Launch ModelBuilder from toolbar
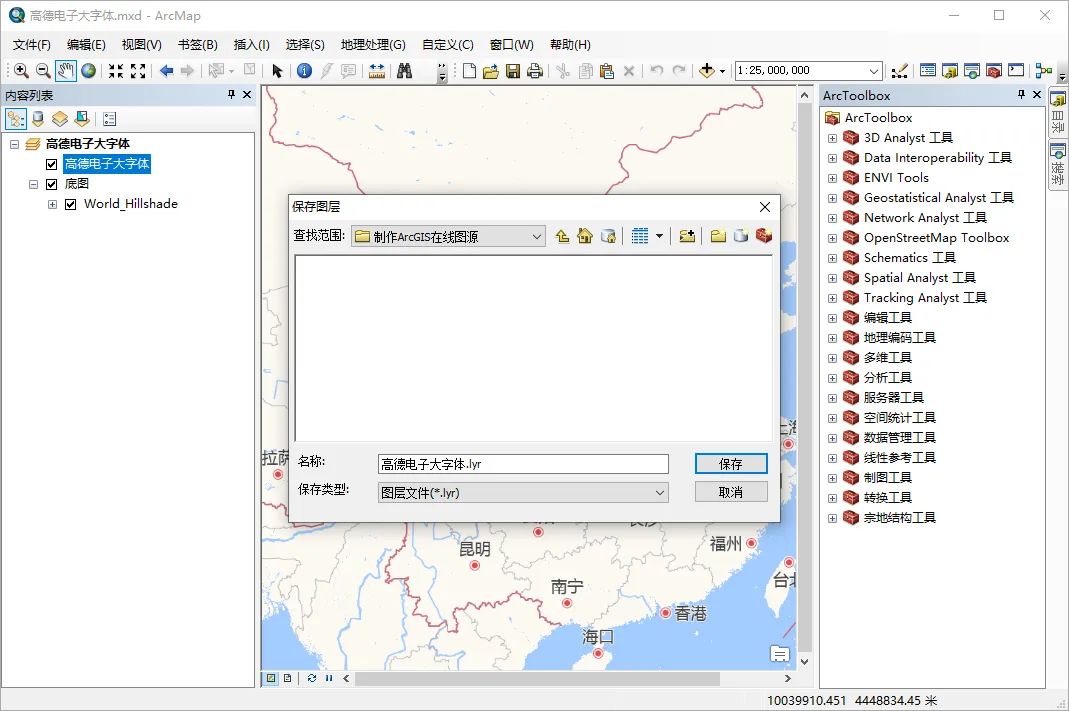 click(x=1043, y=70)
